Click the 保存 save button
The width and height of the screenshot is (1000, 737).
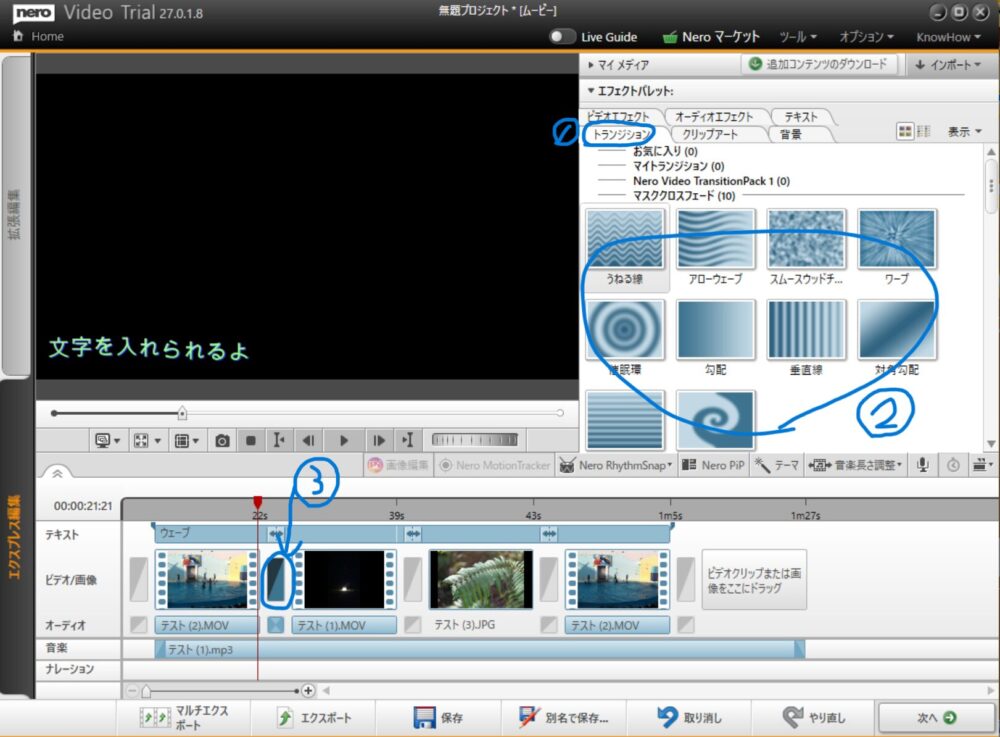pyautogui.click(x=438, y=718)
